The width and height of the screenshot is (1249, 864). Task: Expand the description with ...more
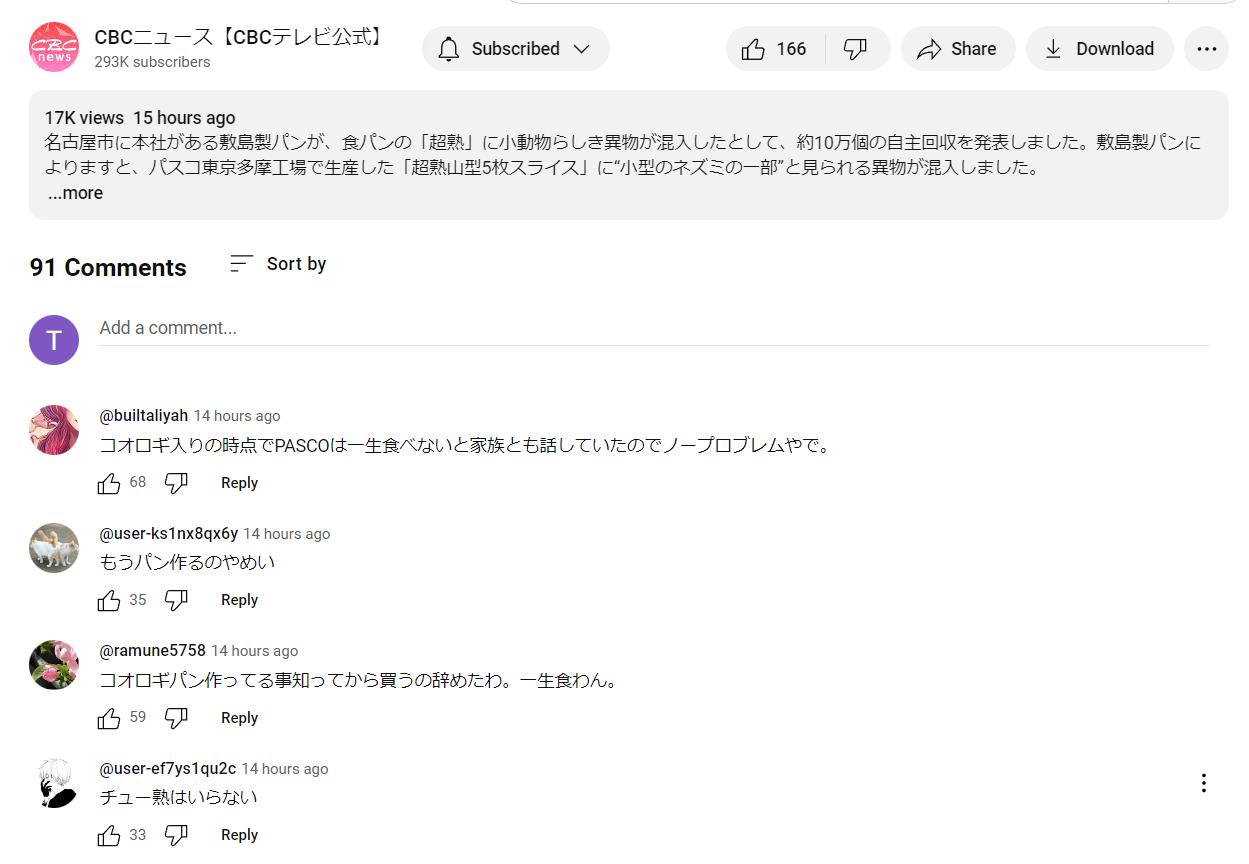pos(75,193)
